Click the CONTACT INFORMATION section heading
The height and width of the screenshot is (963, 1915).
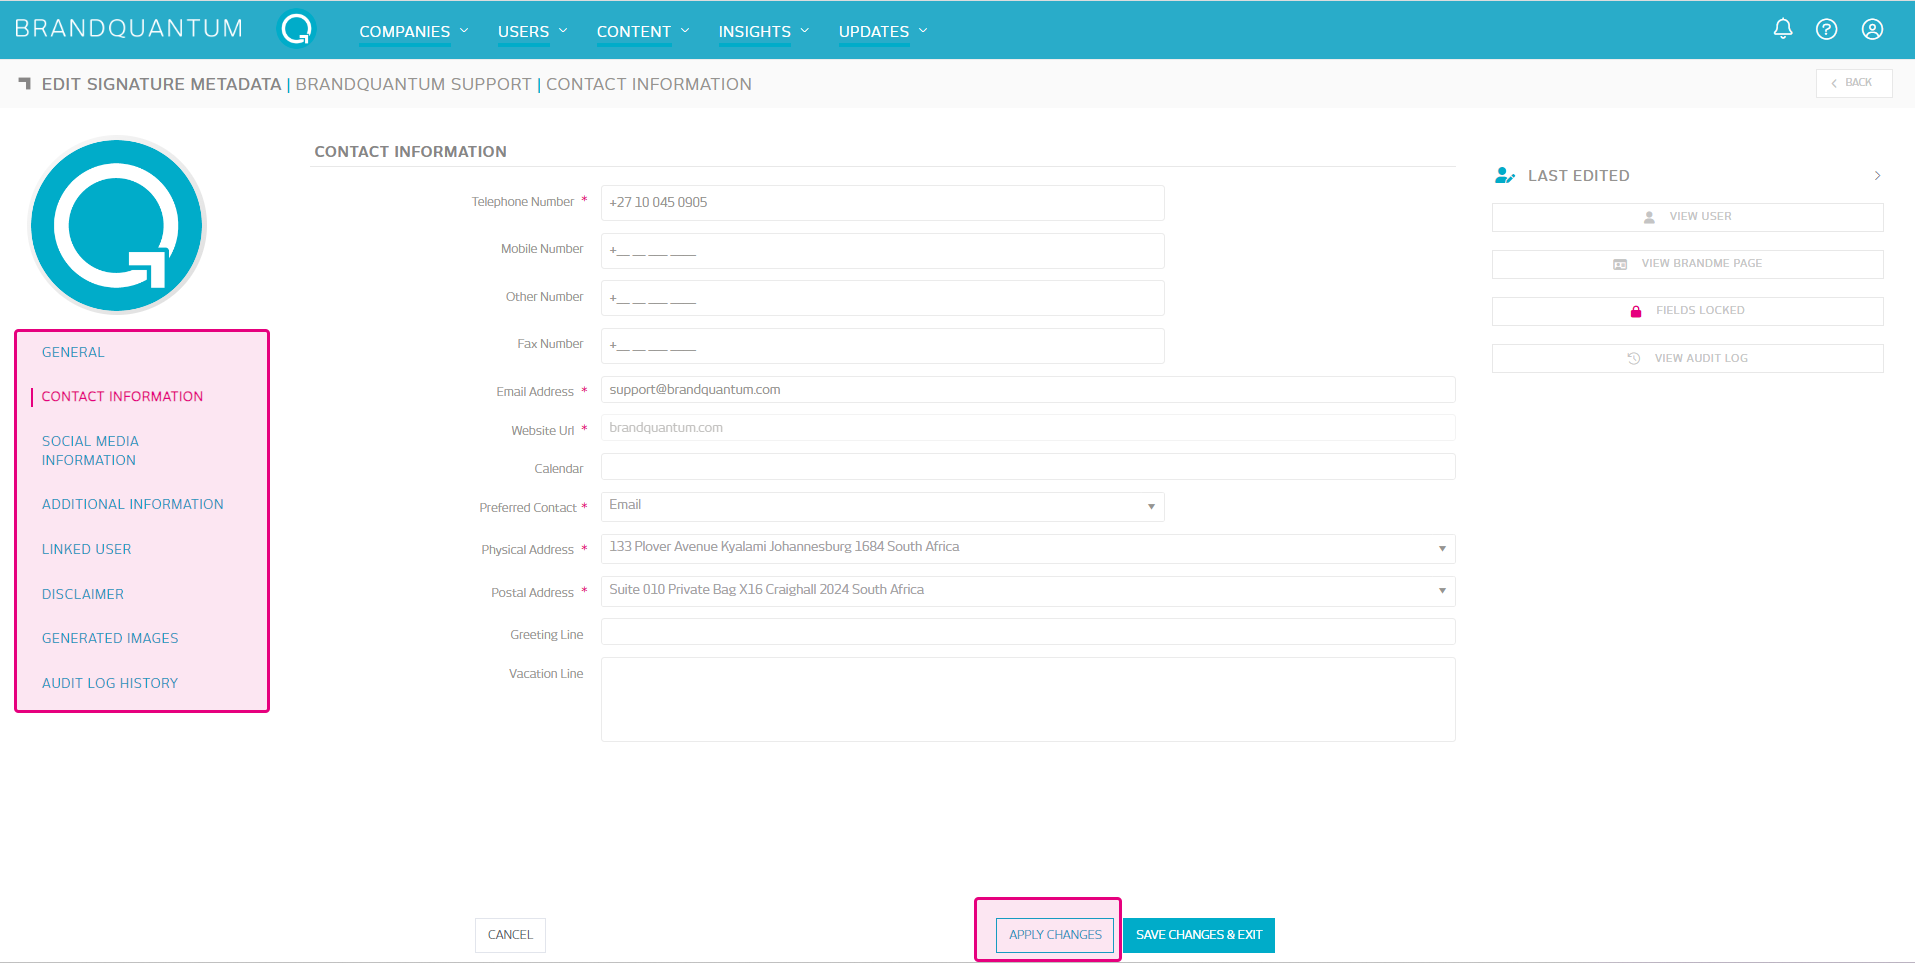pyautogui.click(x=410, y=152)
